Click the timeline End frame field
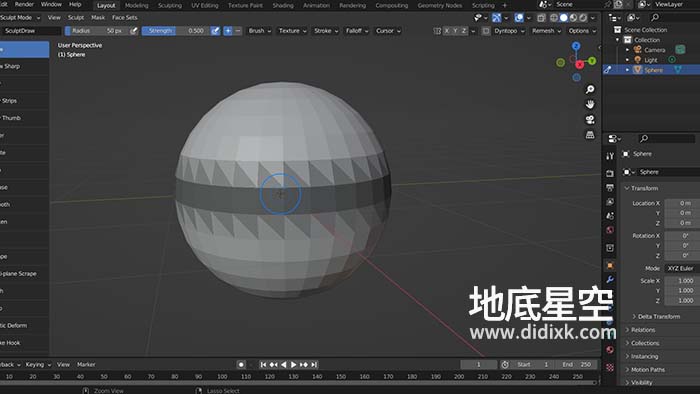Viewport: 700px width, 394px height. (576, 365)
